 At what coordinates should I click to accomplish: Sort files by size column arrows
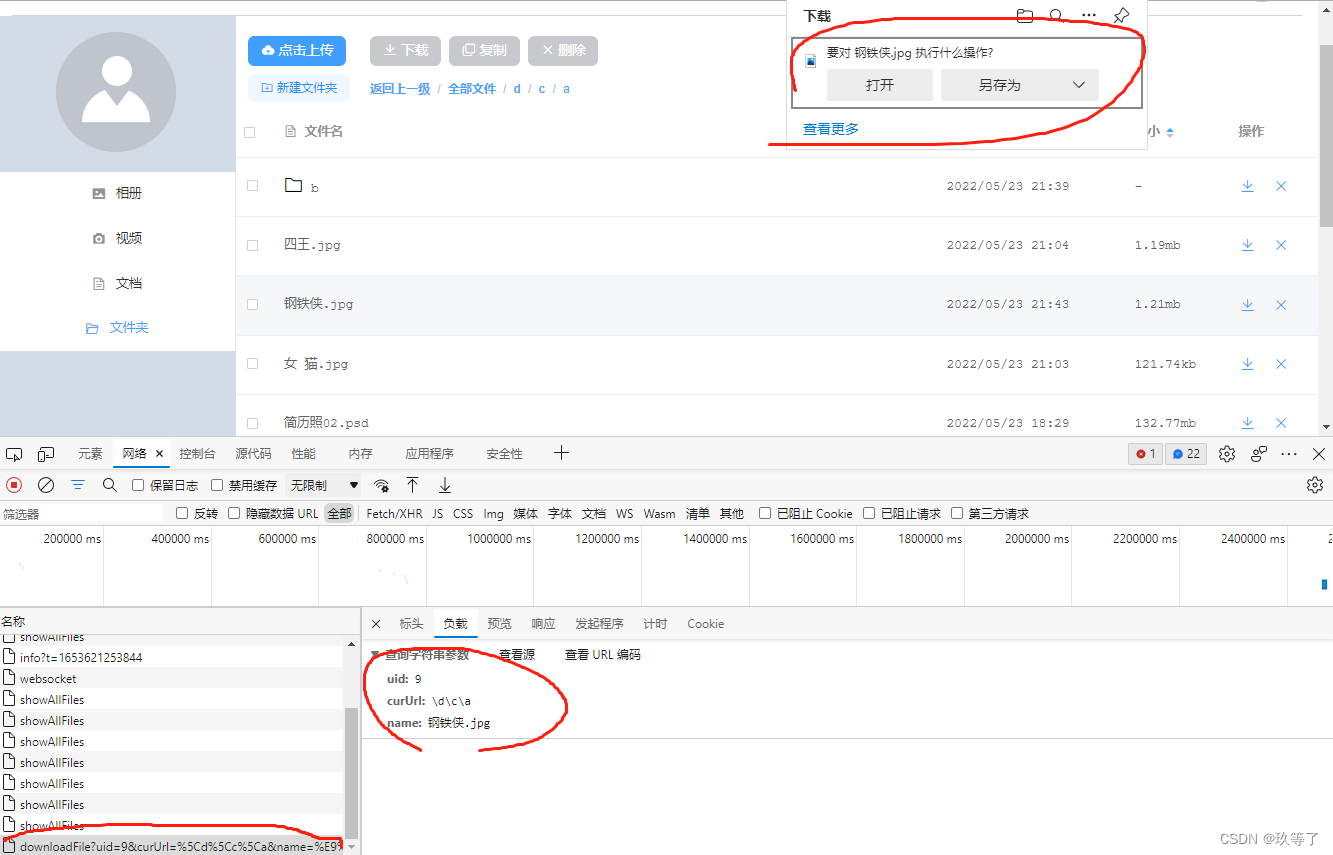[x=1170, y=132]
